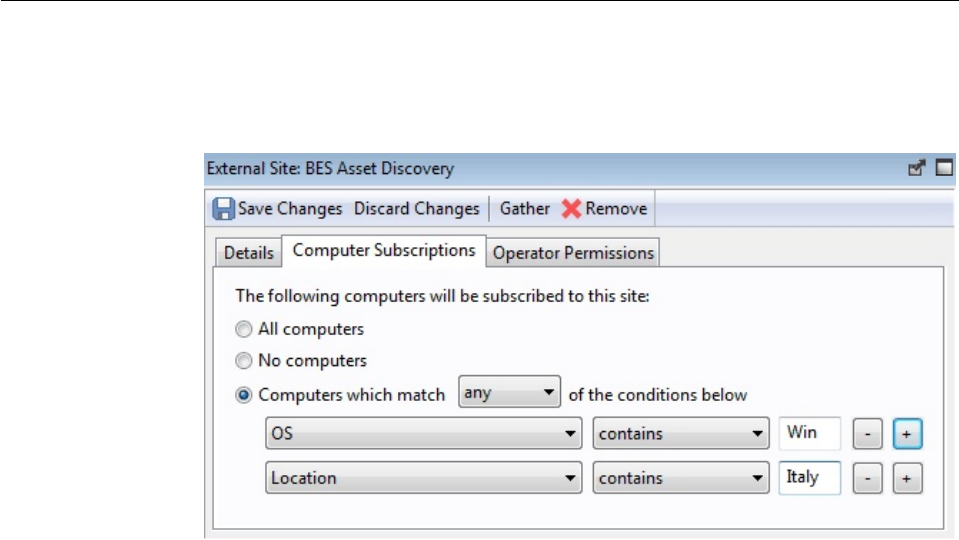Select the All computers radio button
This screenshot has width=959, height=540.
pos(244,329)
